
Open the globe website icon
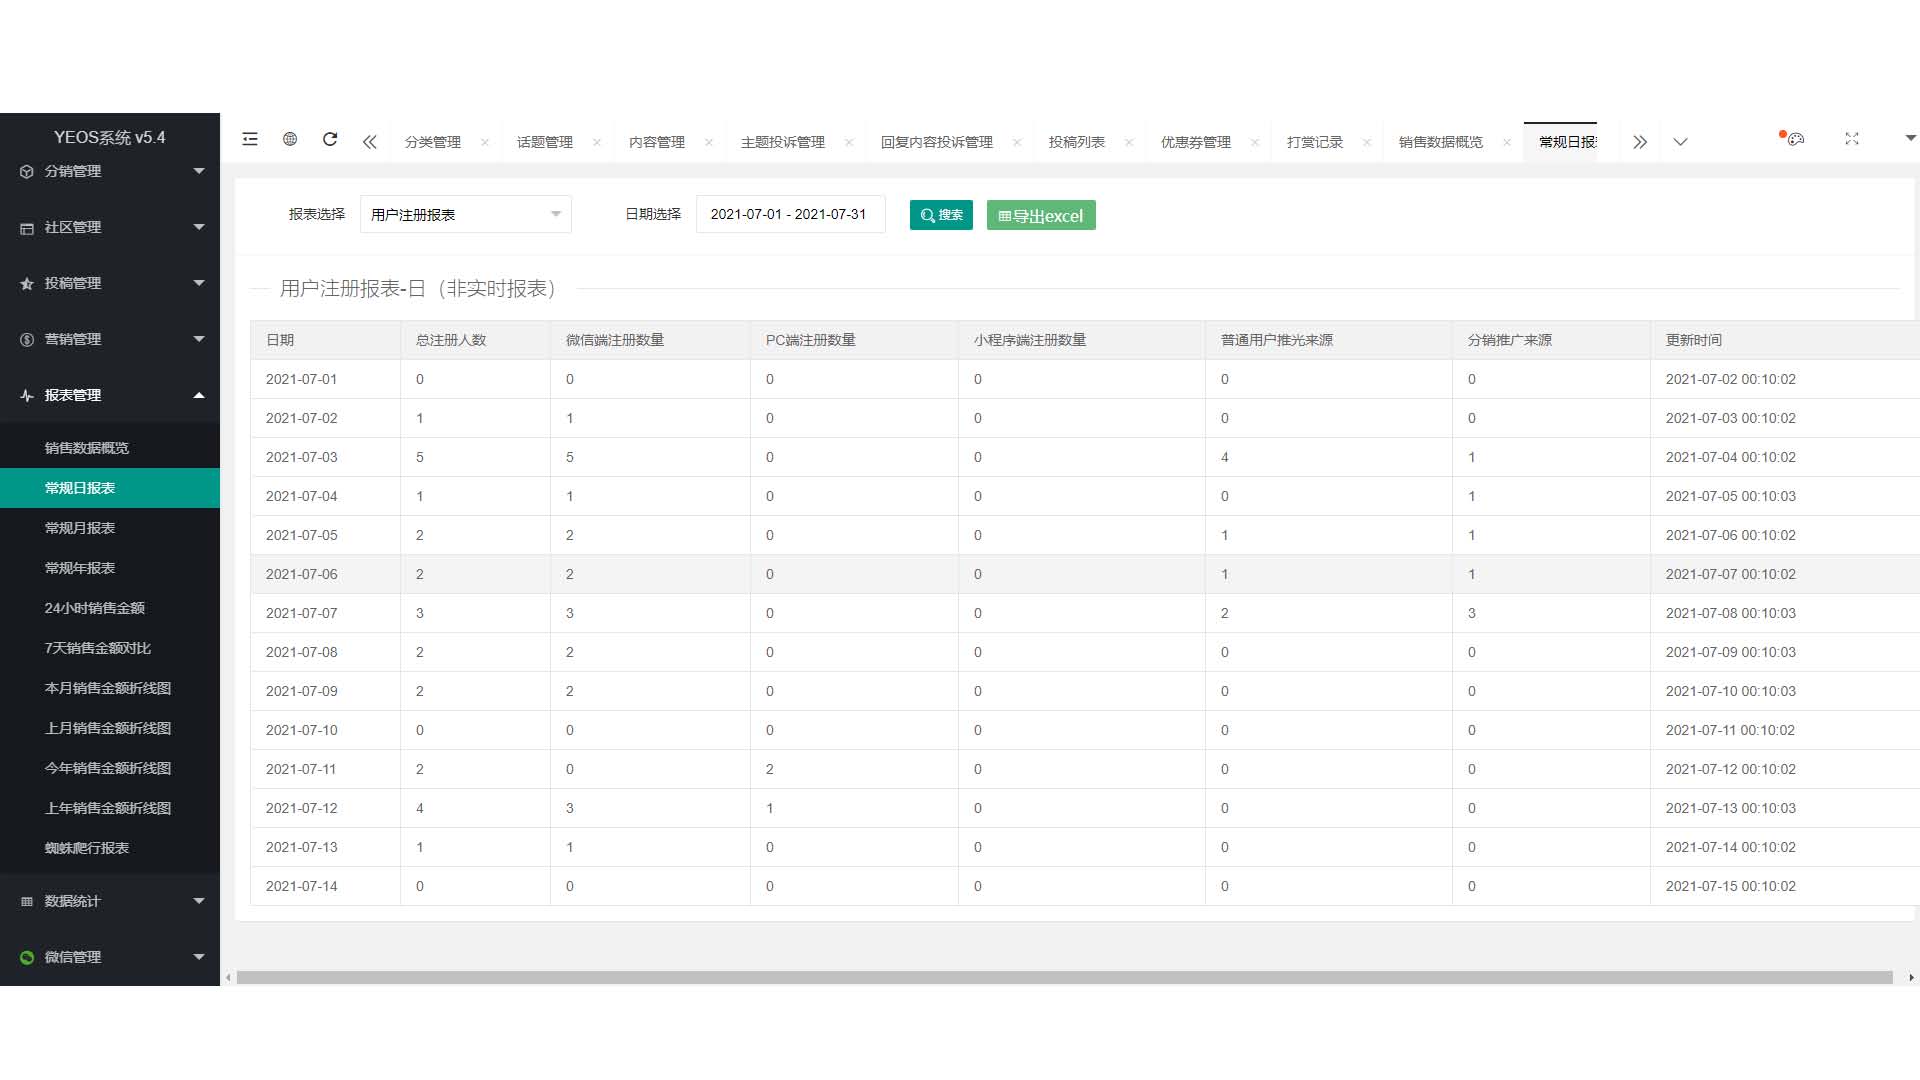290,140
